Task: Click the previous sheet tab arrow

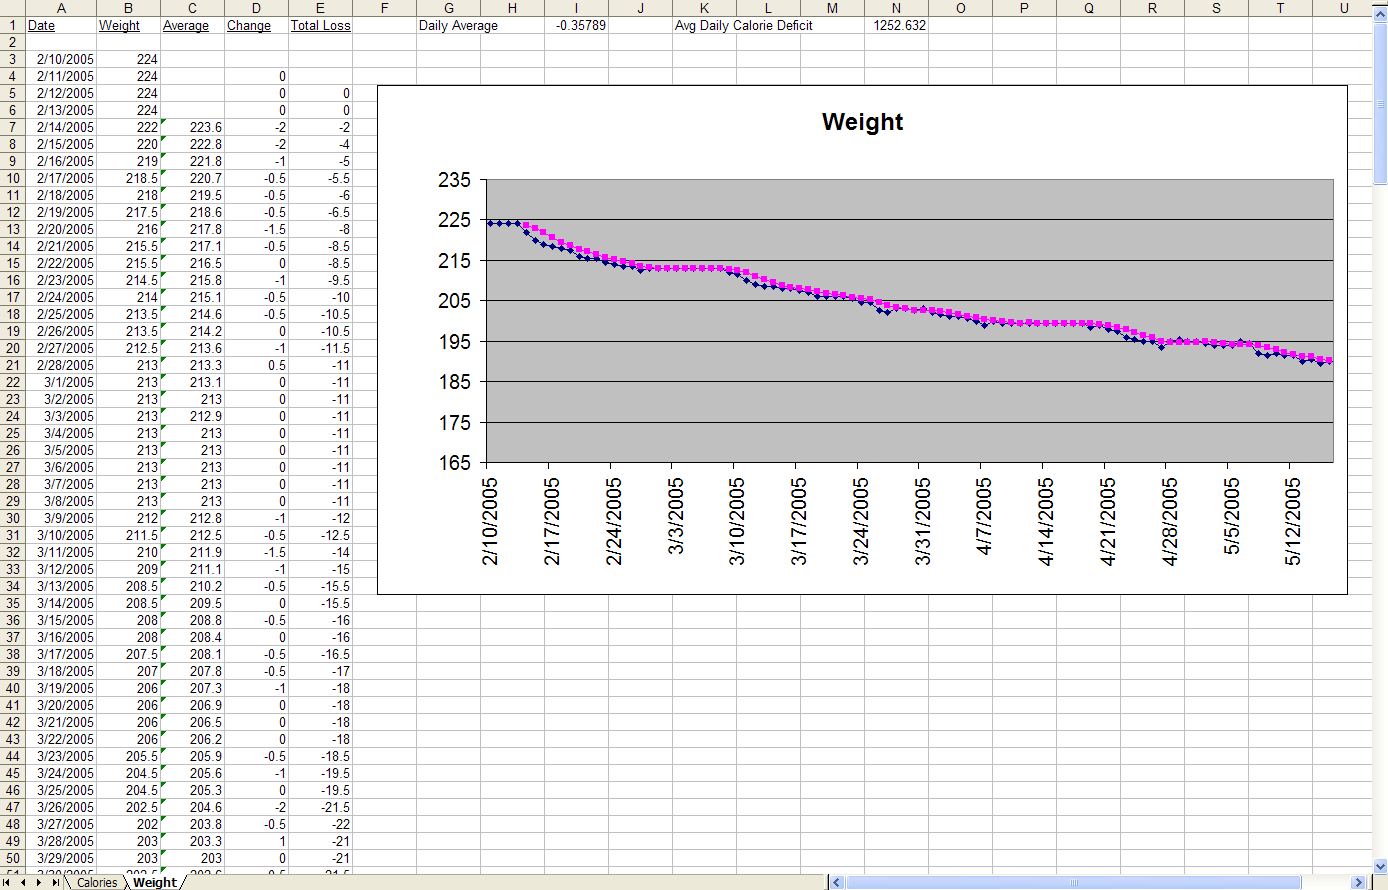Action: (x=23, y=882)
